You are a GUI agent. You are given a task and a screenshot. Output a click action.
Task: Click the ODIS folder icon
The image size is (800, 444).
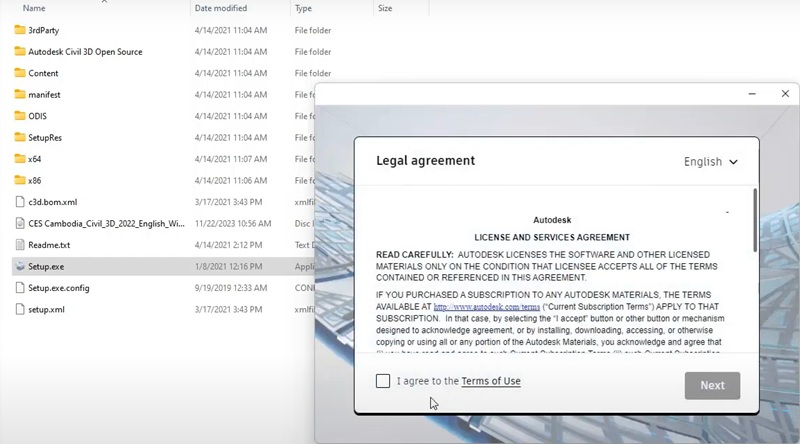(x=20, y=116)
